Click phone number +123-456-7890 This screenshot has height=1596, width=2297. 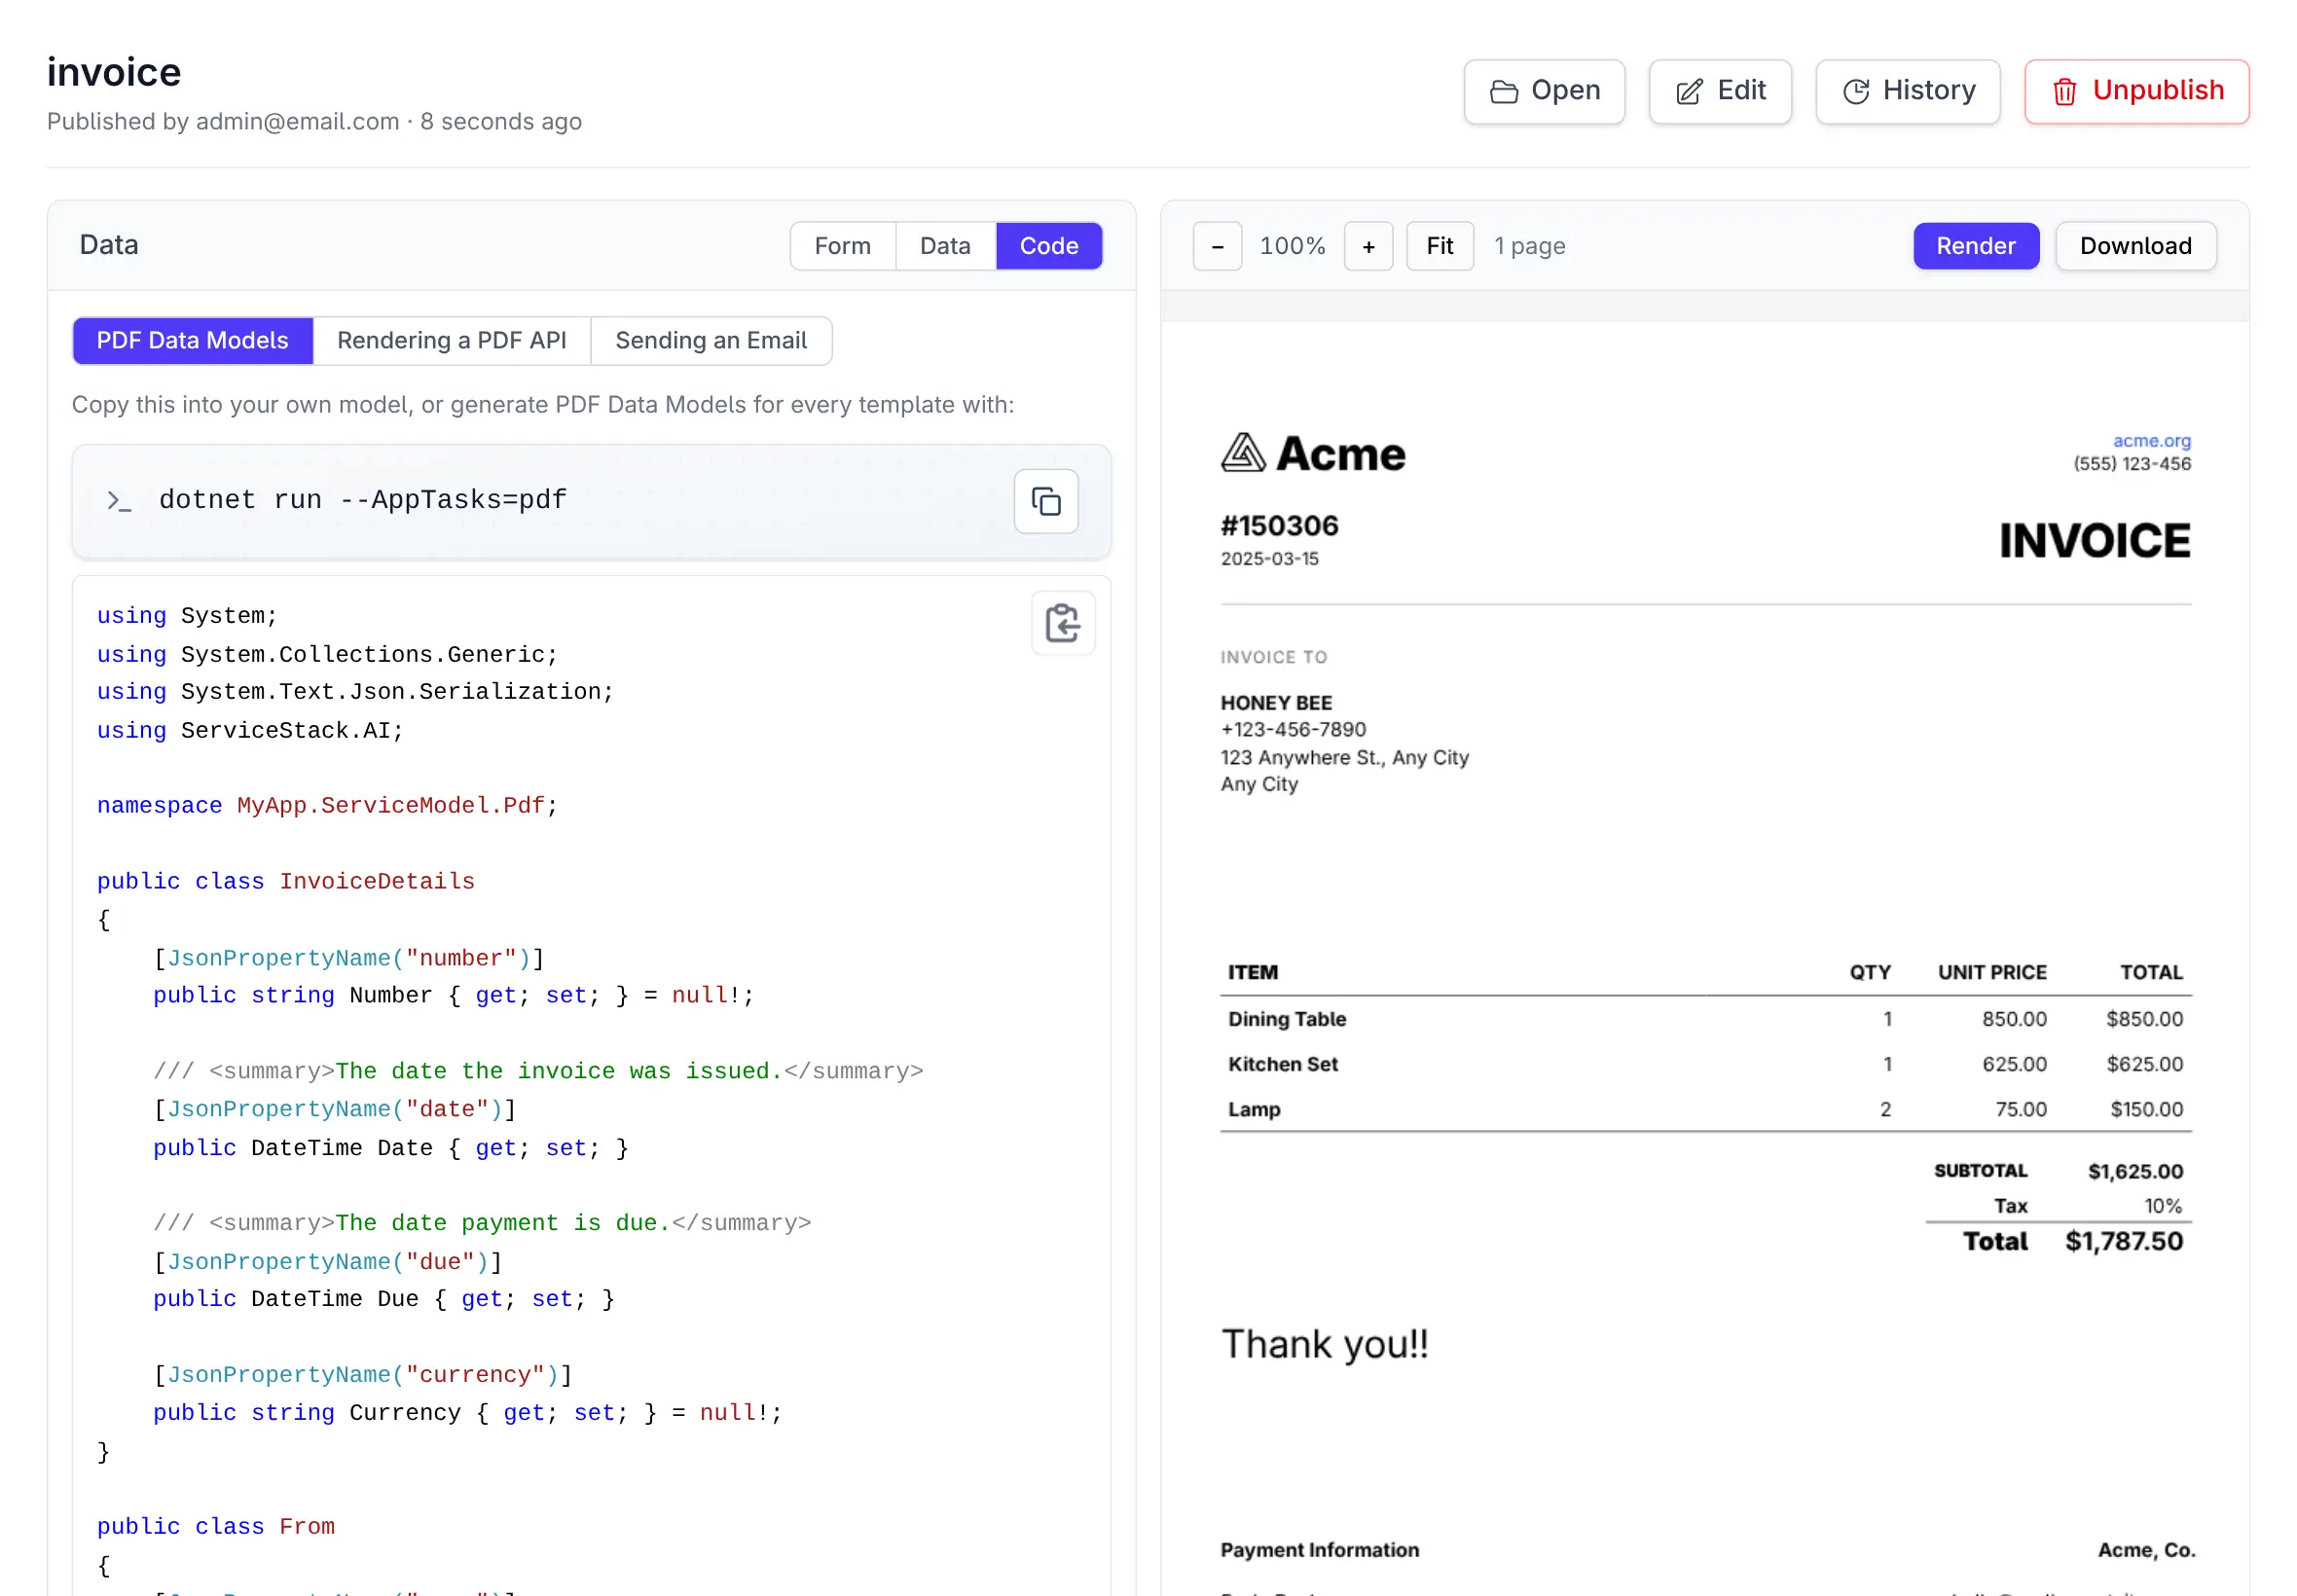click(1292, 730)
